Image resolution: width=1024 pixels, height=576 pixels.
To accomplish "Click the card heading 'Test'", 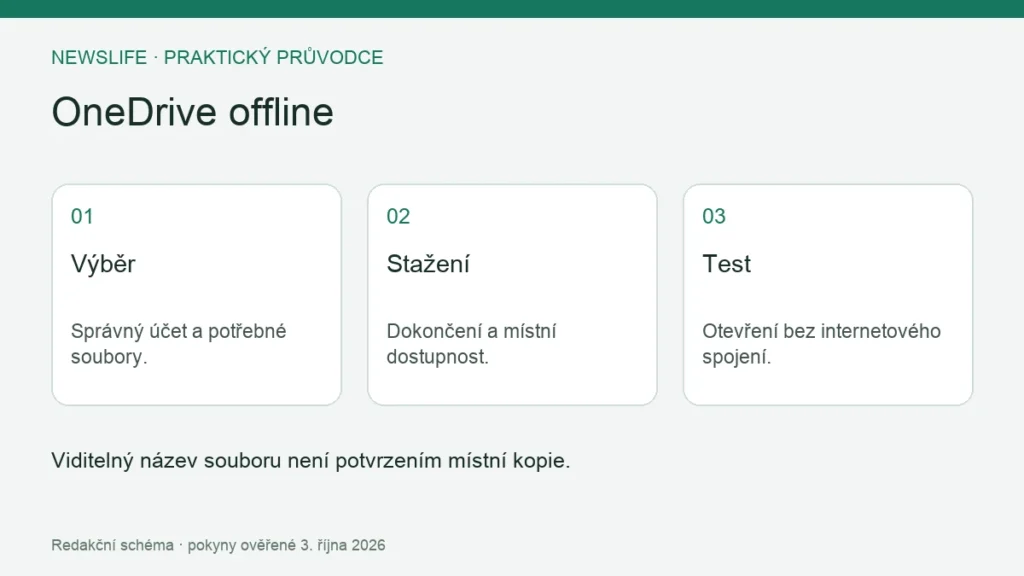I will click(x=726, y=264).
